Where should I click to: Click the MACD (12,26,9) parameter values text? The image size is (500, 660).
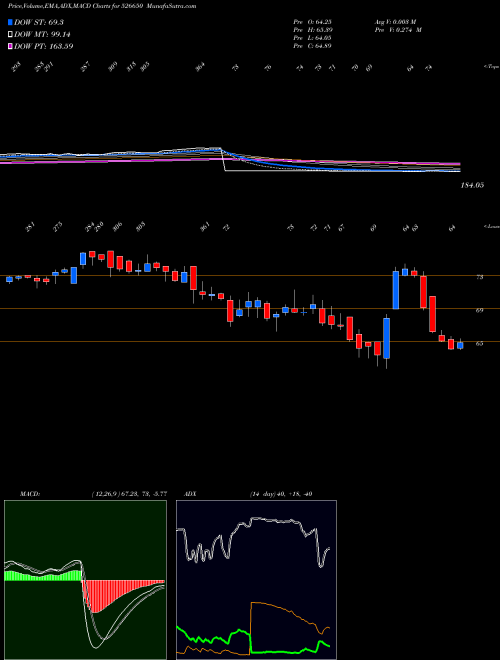click(x=129, y=494)
